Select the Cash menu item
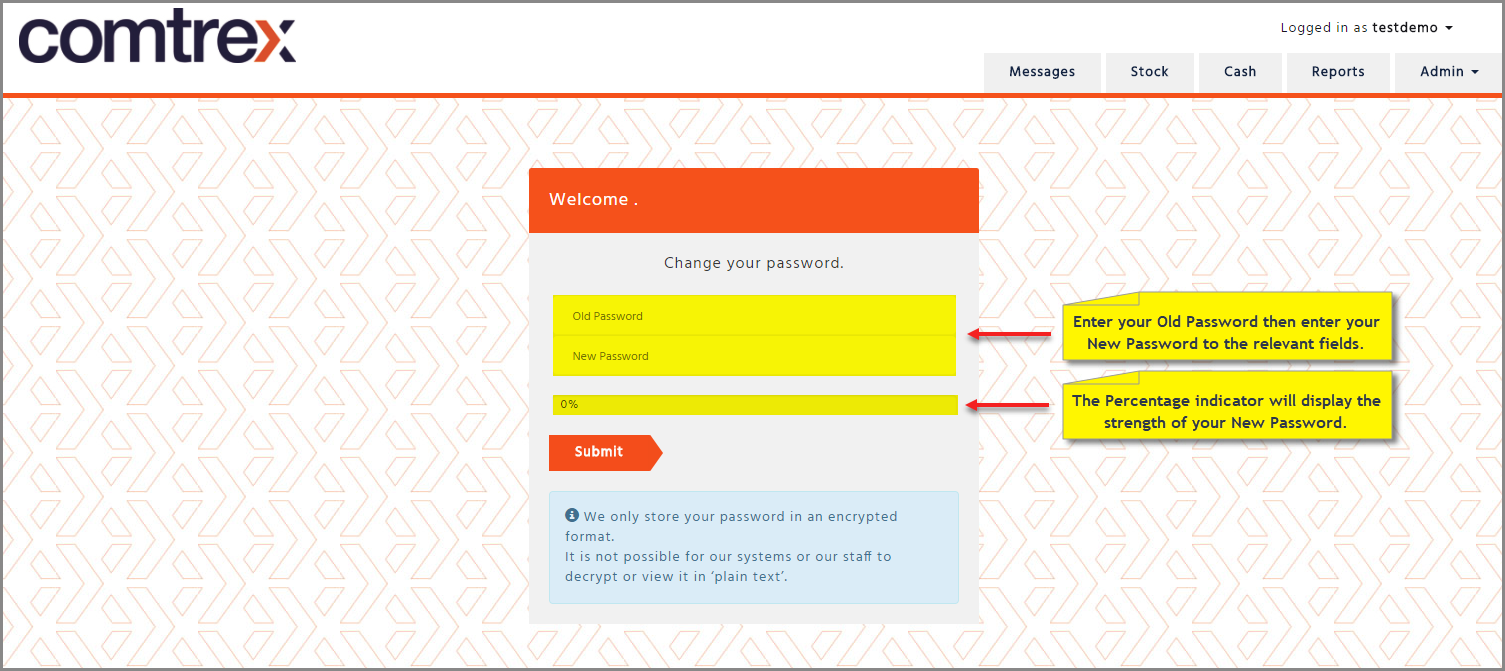 [1240, 72]
